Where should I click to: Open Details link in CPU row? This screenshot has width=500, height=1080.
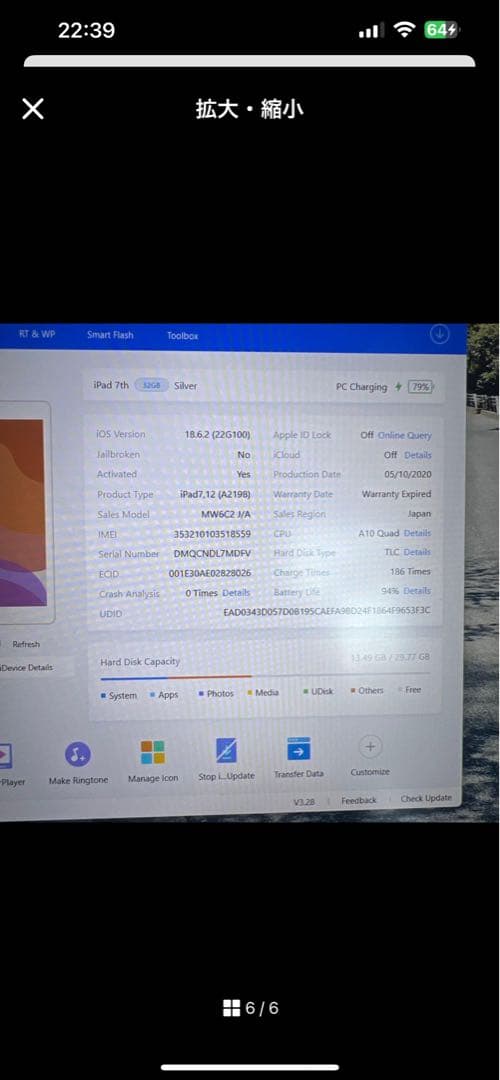point(417,533)
